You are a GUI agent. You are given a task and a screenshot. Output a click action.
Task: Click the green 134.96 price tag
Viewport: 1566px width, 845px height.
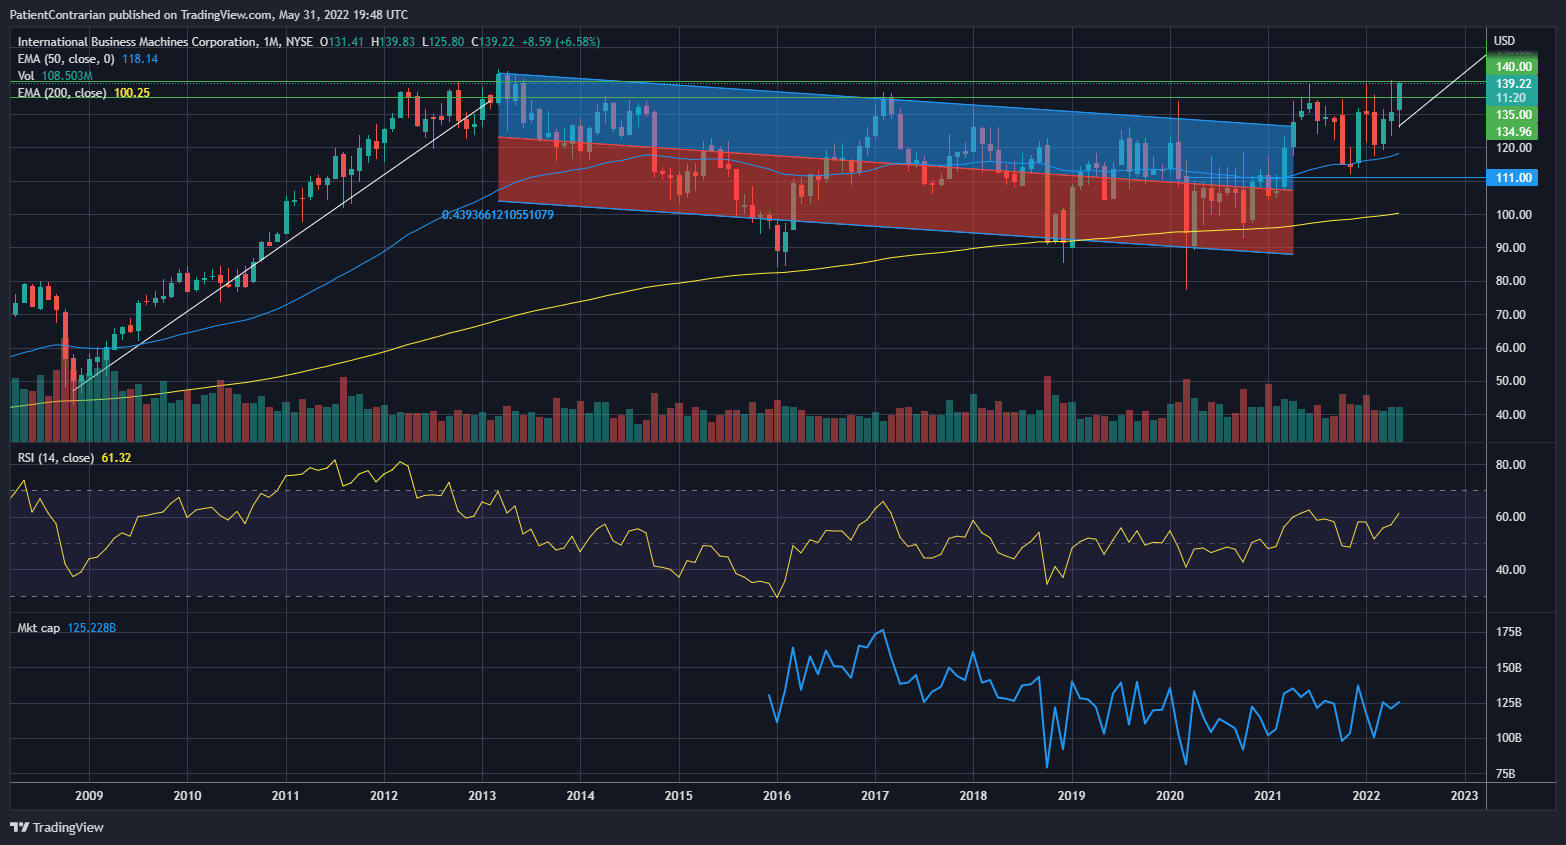click(1513, 132)
